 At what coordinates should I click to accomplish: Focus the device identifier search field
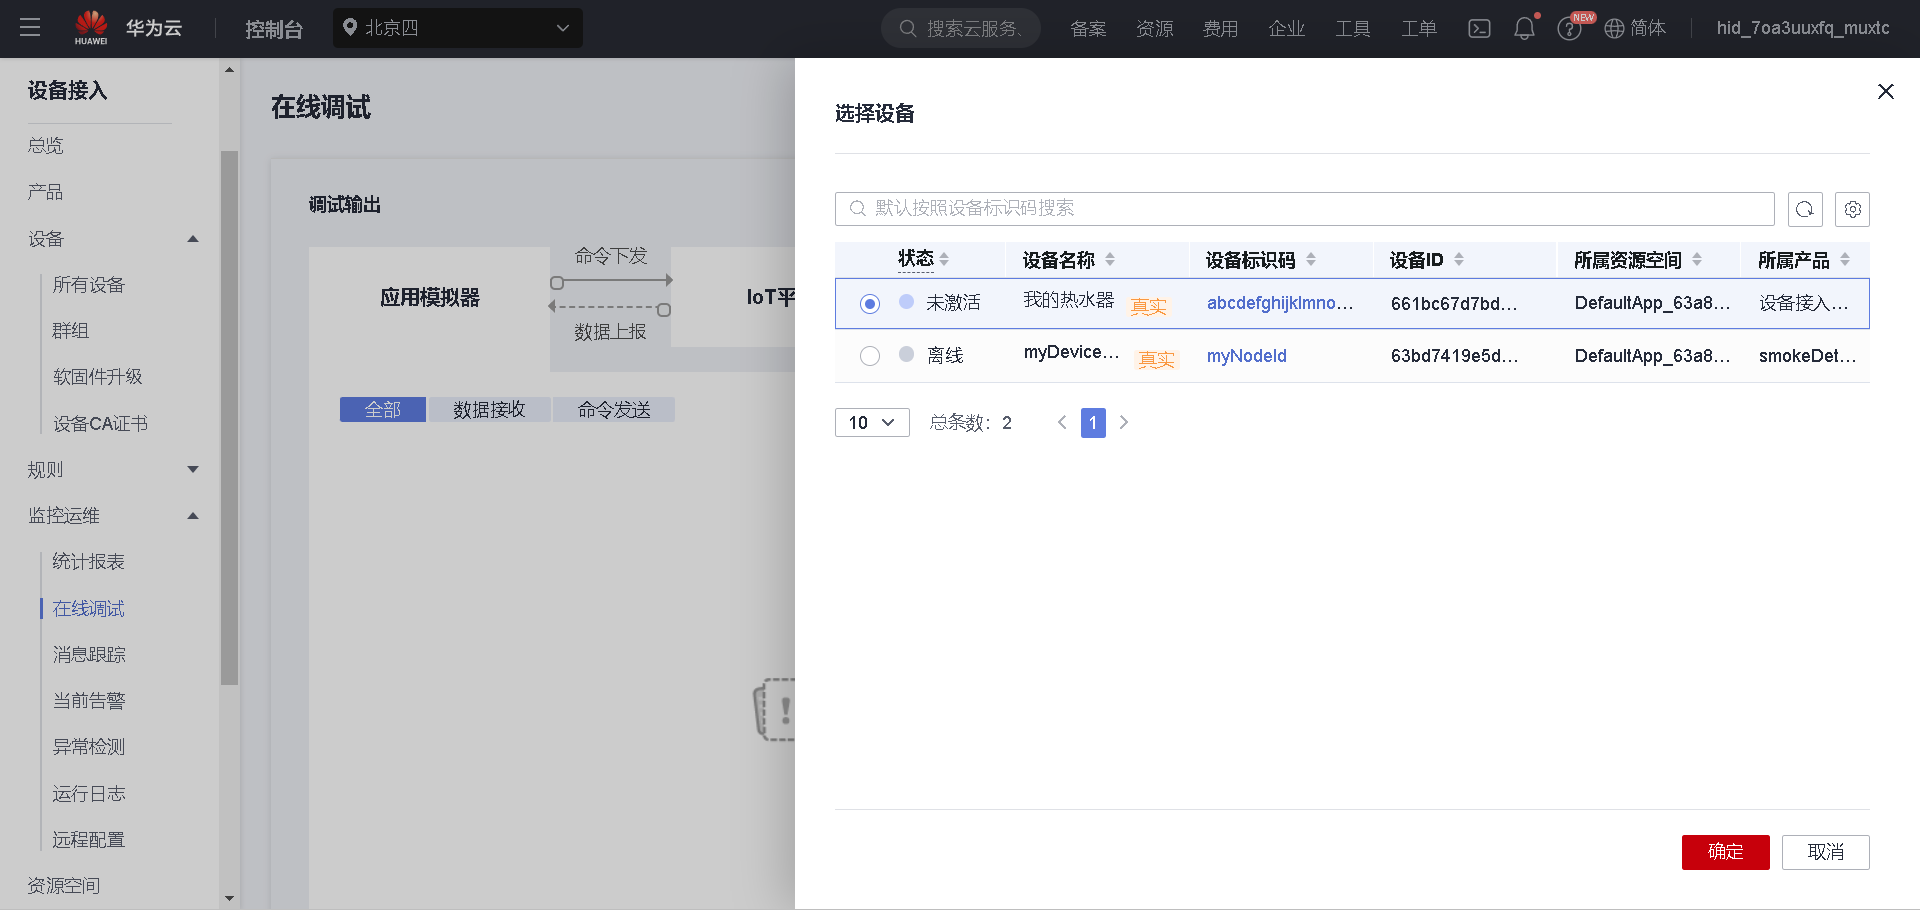pyautogui.click(x=1305, y=209)
